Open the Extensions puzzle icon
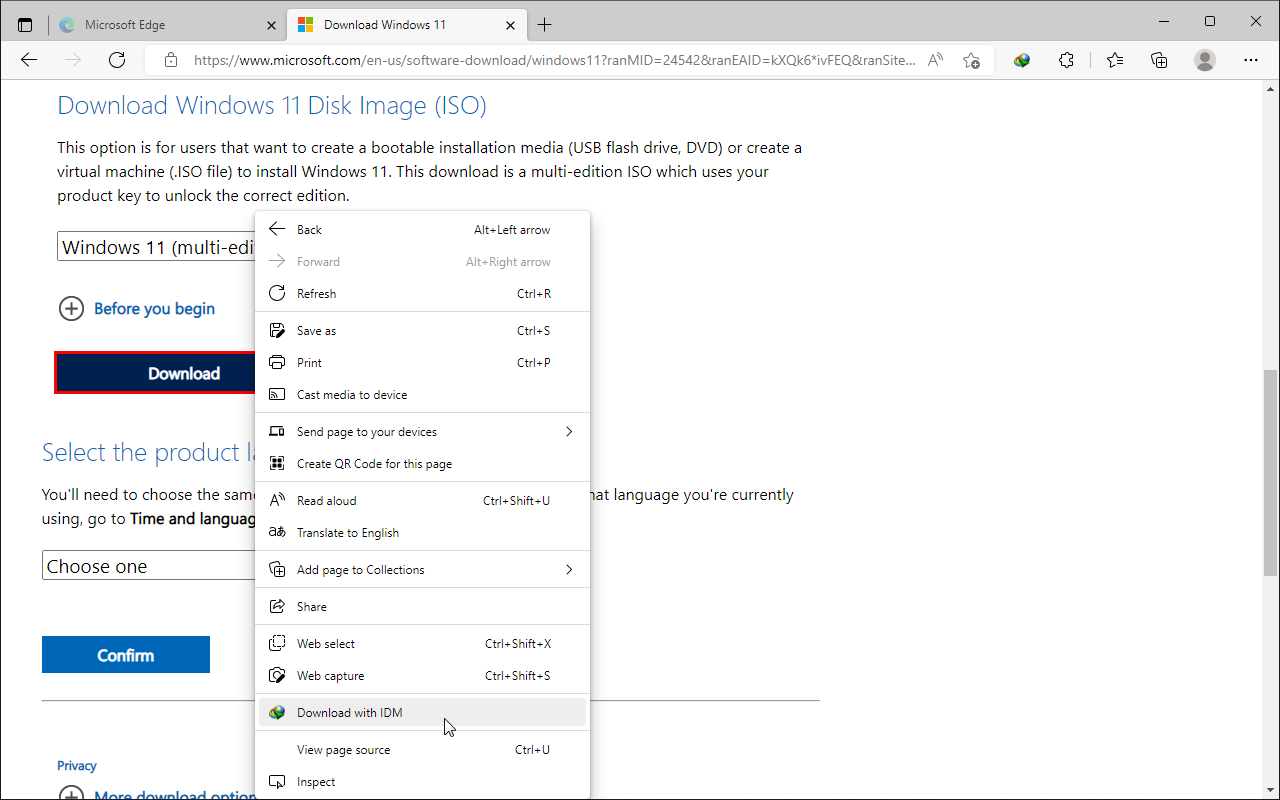 pyautogui.click(x=1066, y=60)
